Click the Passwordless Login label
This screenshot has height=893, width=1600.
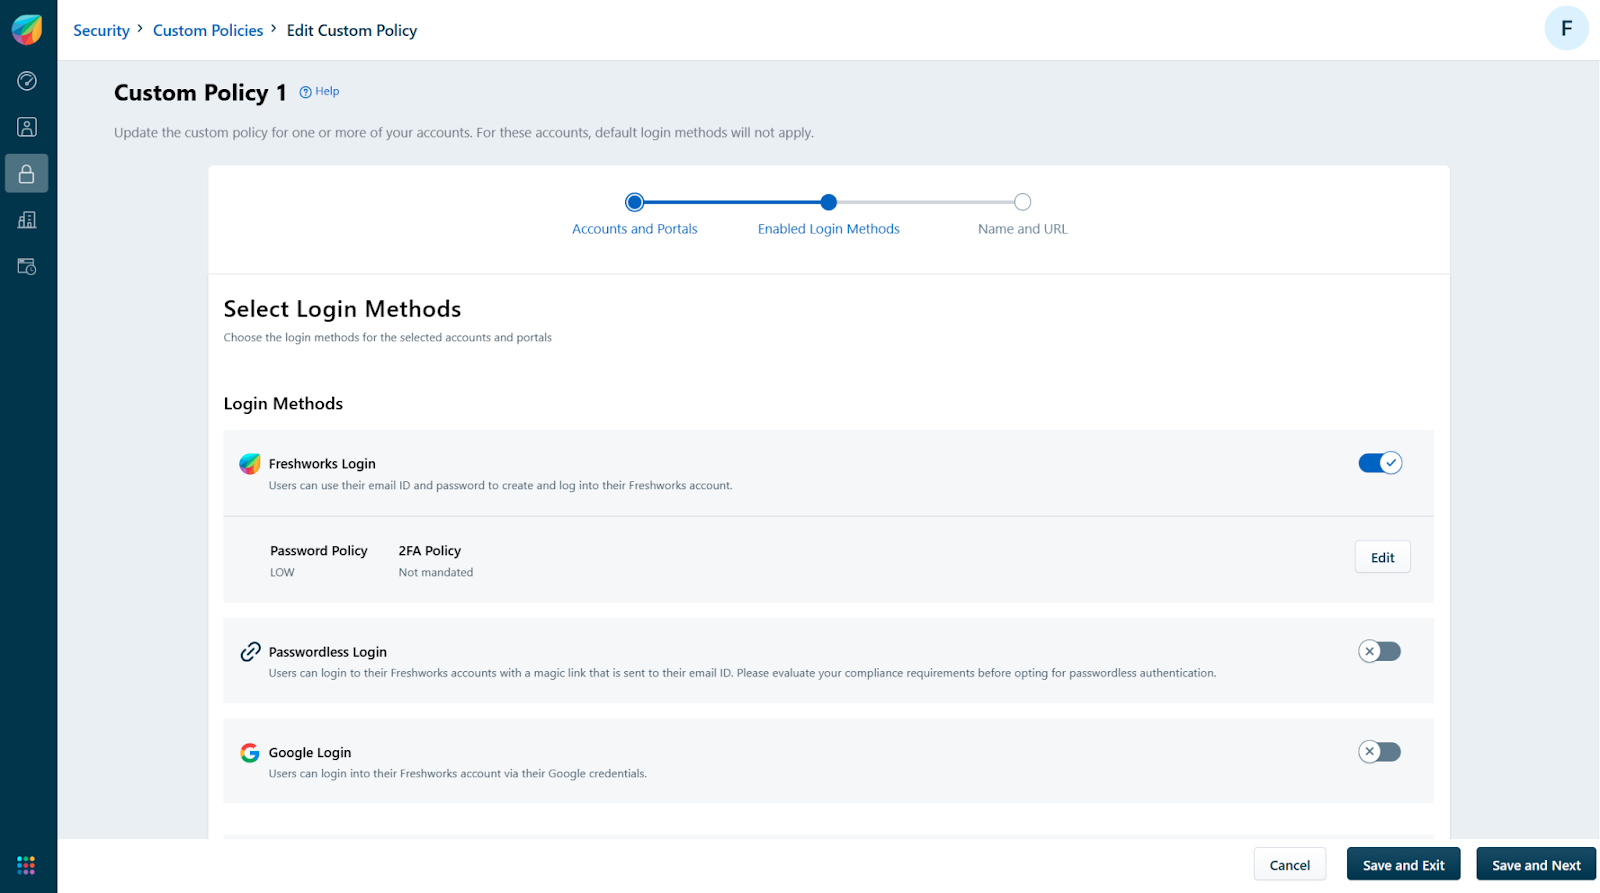click(328, 652)
